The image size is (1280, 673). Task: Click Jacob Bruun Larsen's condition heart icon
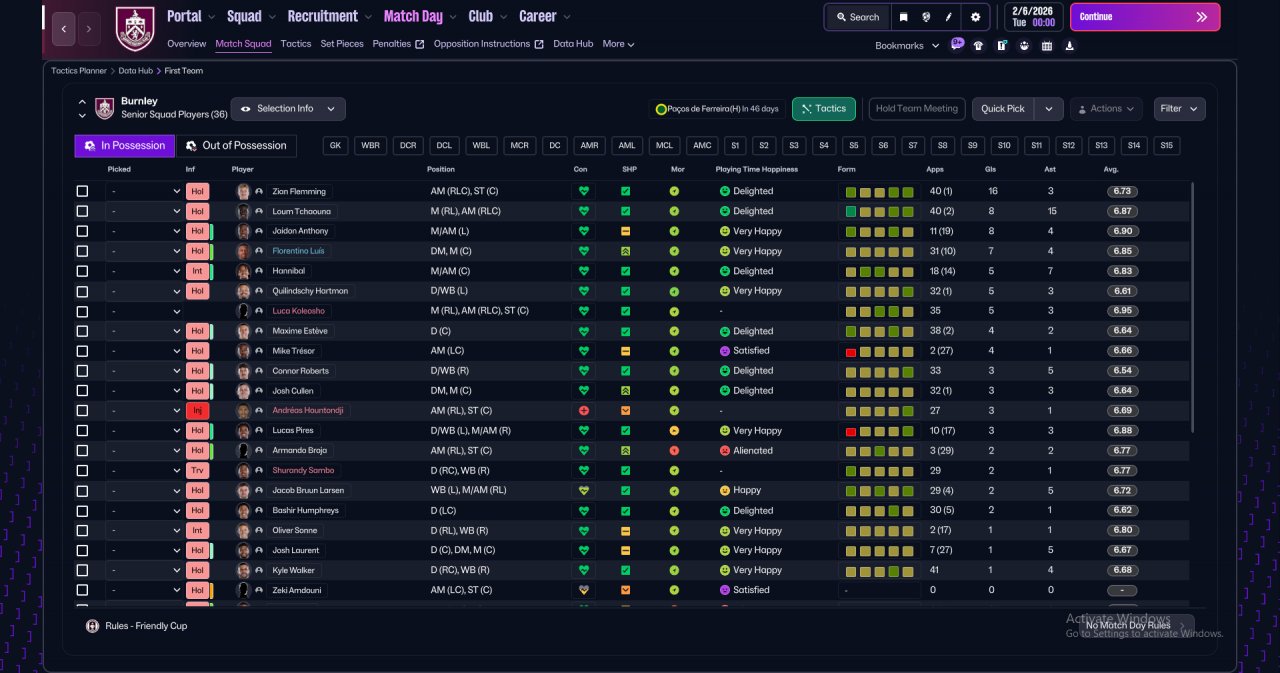pyautogui.click(x=584, y=491)
